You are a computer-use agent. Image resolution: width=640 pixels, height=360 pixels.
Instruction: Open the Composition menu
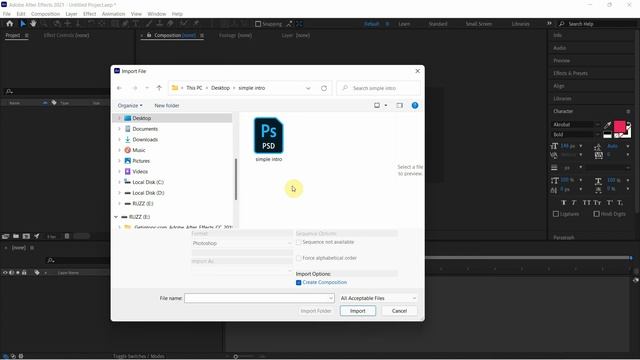click(45, 14)
